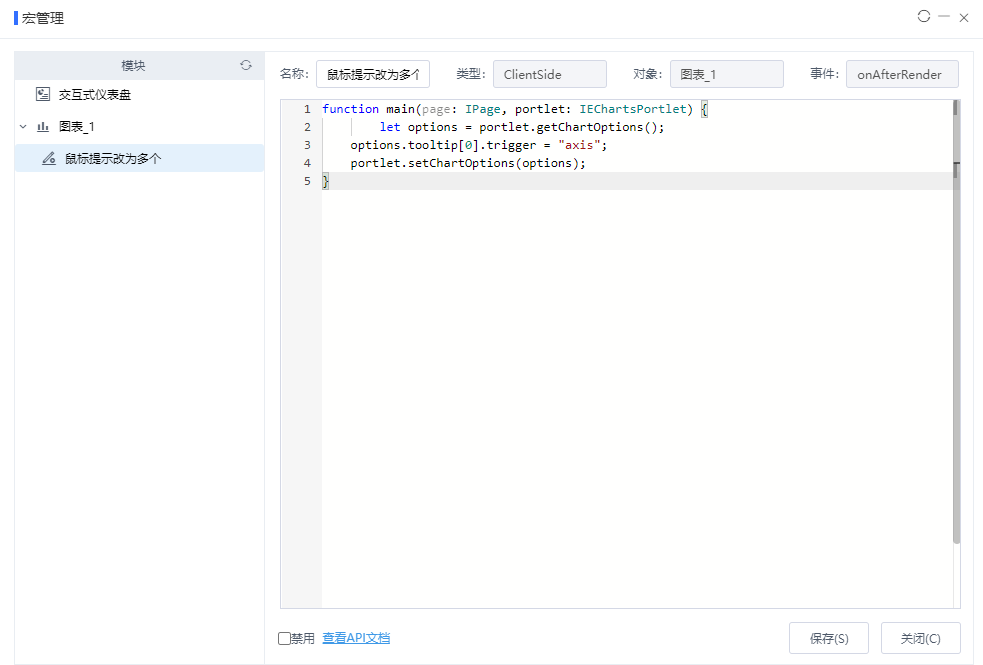Image resolution: width=983 pixels, height=665 pixels.
Task: Click the 交互式仪表盘 dashboard icon
Action: [43, 95]
